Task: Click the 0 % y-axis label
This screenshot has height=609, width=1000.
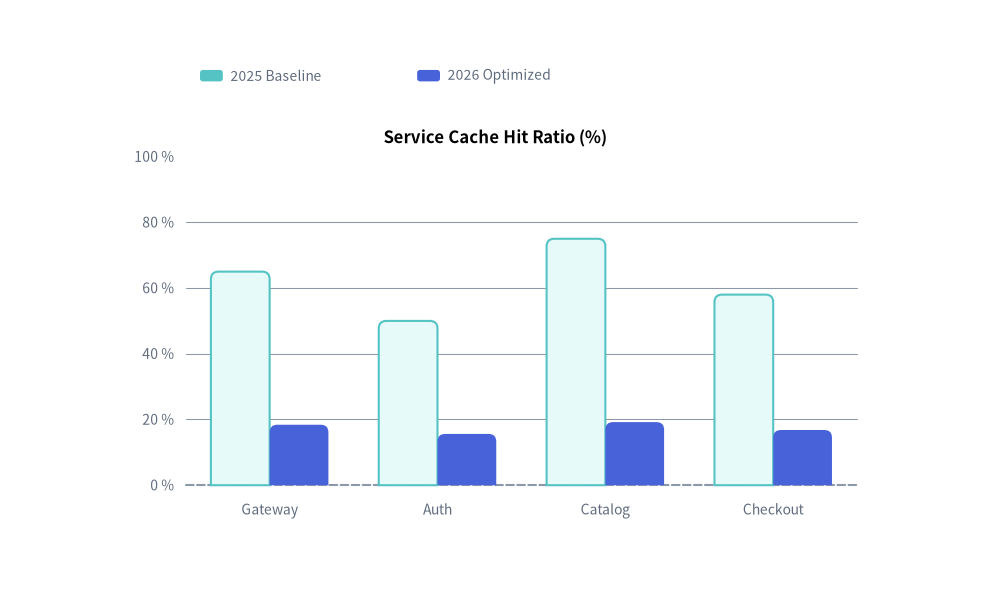Action: click(x=162, y=485)
